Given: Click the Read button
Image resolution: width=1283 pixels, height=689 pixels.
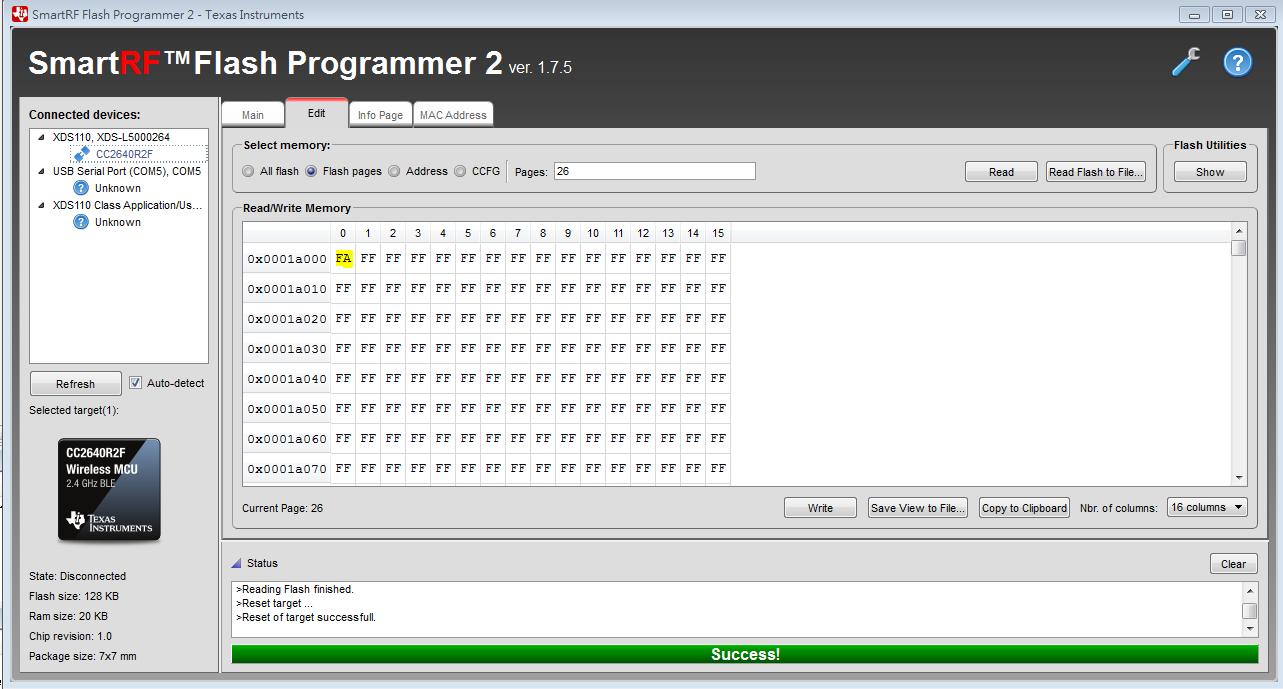Looking at the screenshot, I should tap(1001, 172).
